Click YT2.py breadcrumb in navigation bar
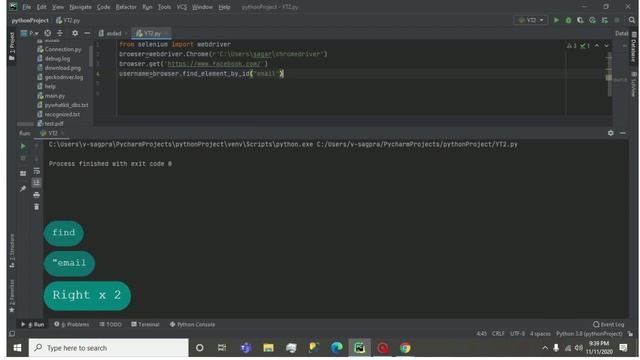640x360 pixels. 68,20
